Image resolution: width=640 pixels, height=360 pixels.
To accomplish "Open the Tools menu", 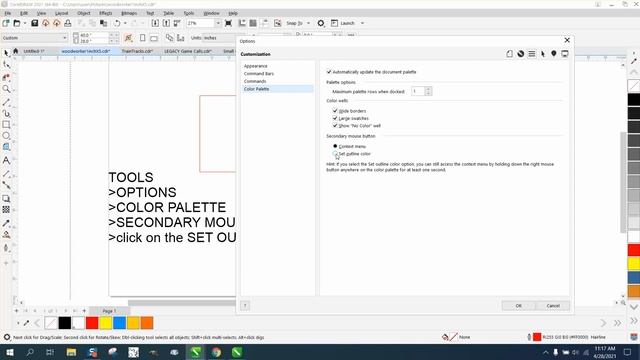I will pos(189,13).
